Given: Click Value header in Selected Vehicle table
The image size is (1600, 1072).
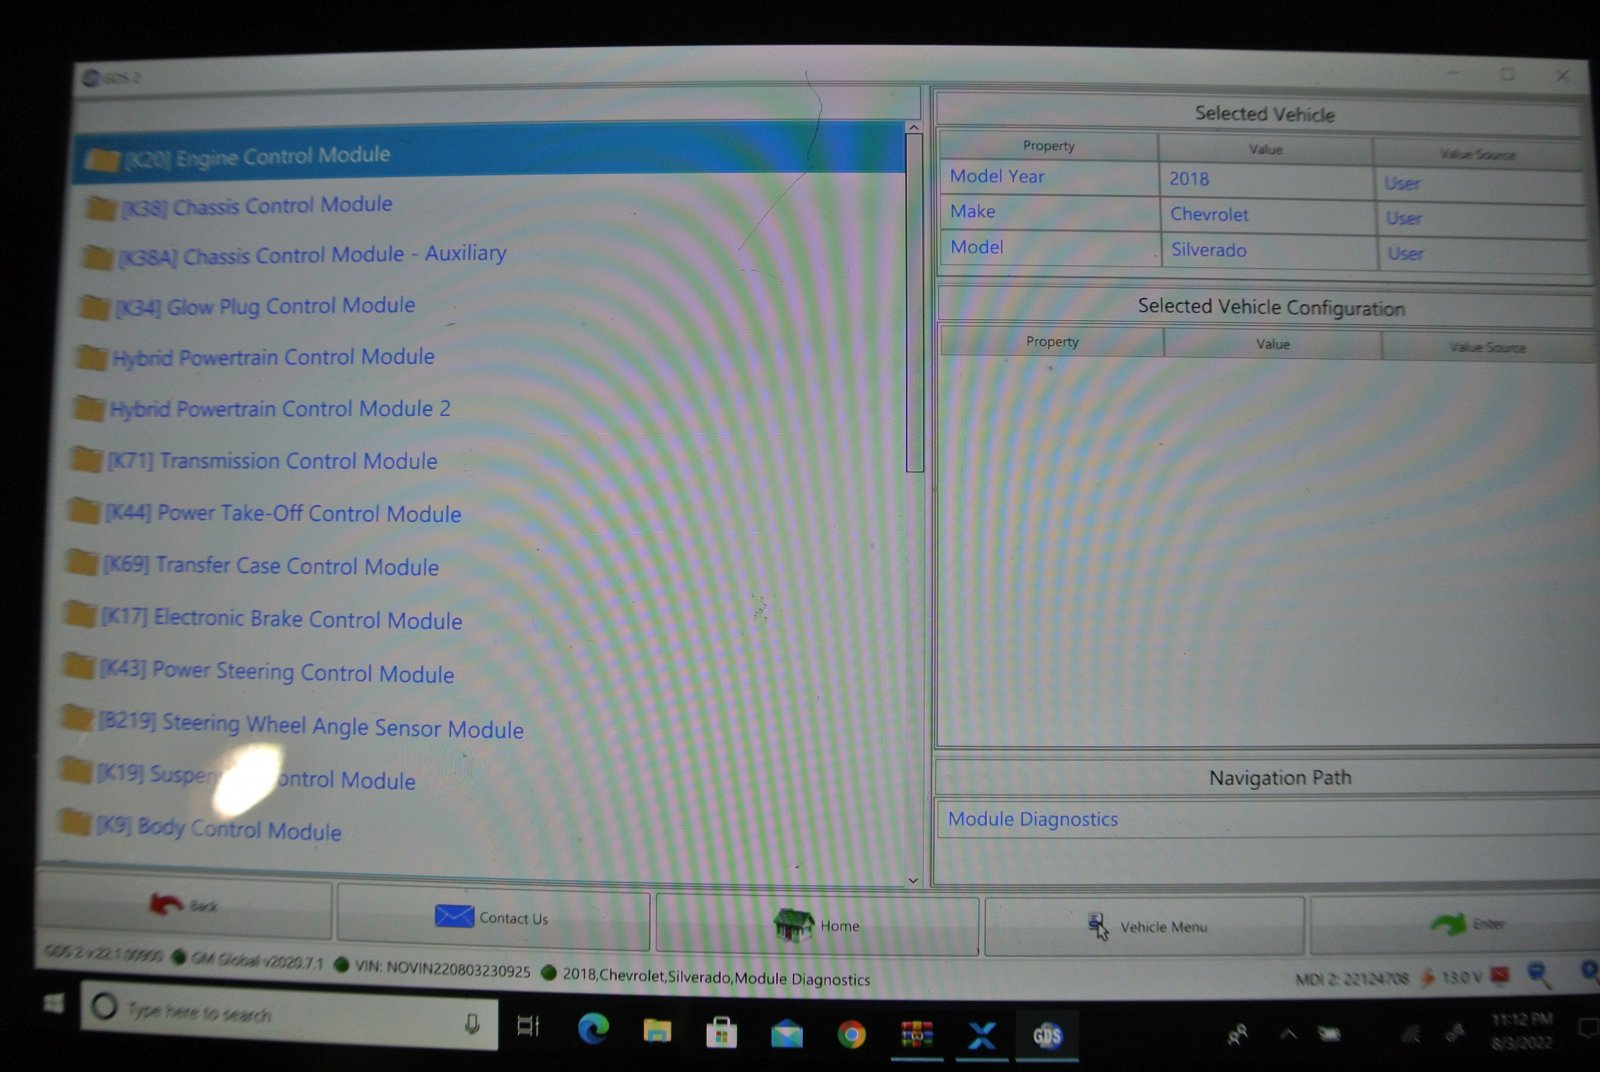Looking at the screenshot, I should point(1266,150).
